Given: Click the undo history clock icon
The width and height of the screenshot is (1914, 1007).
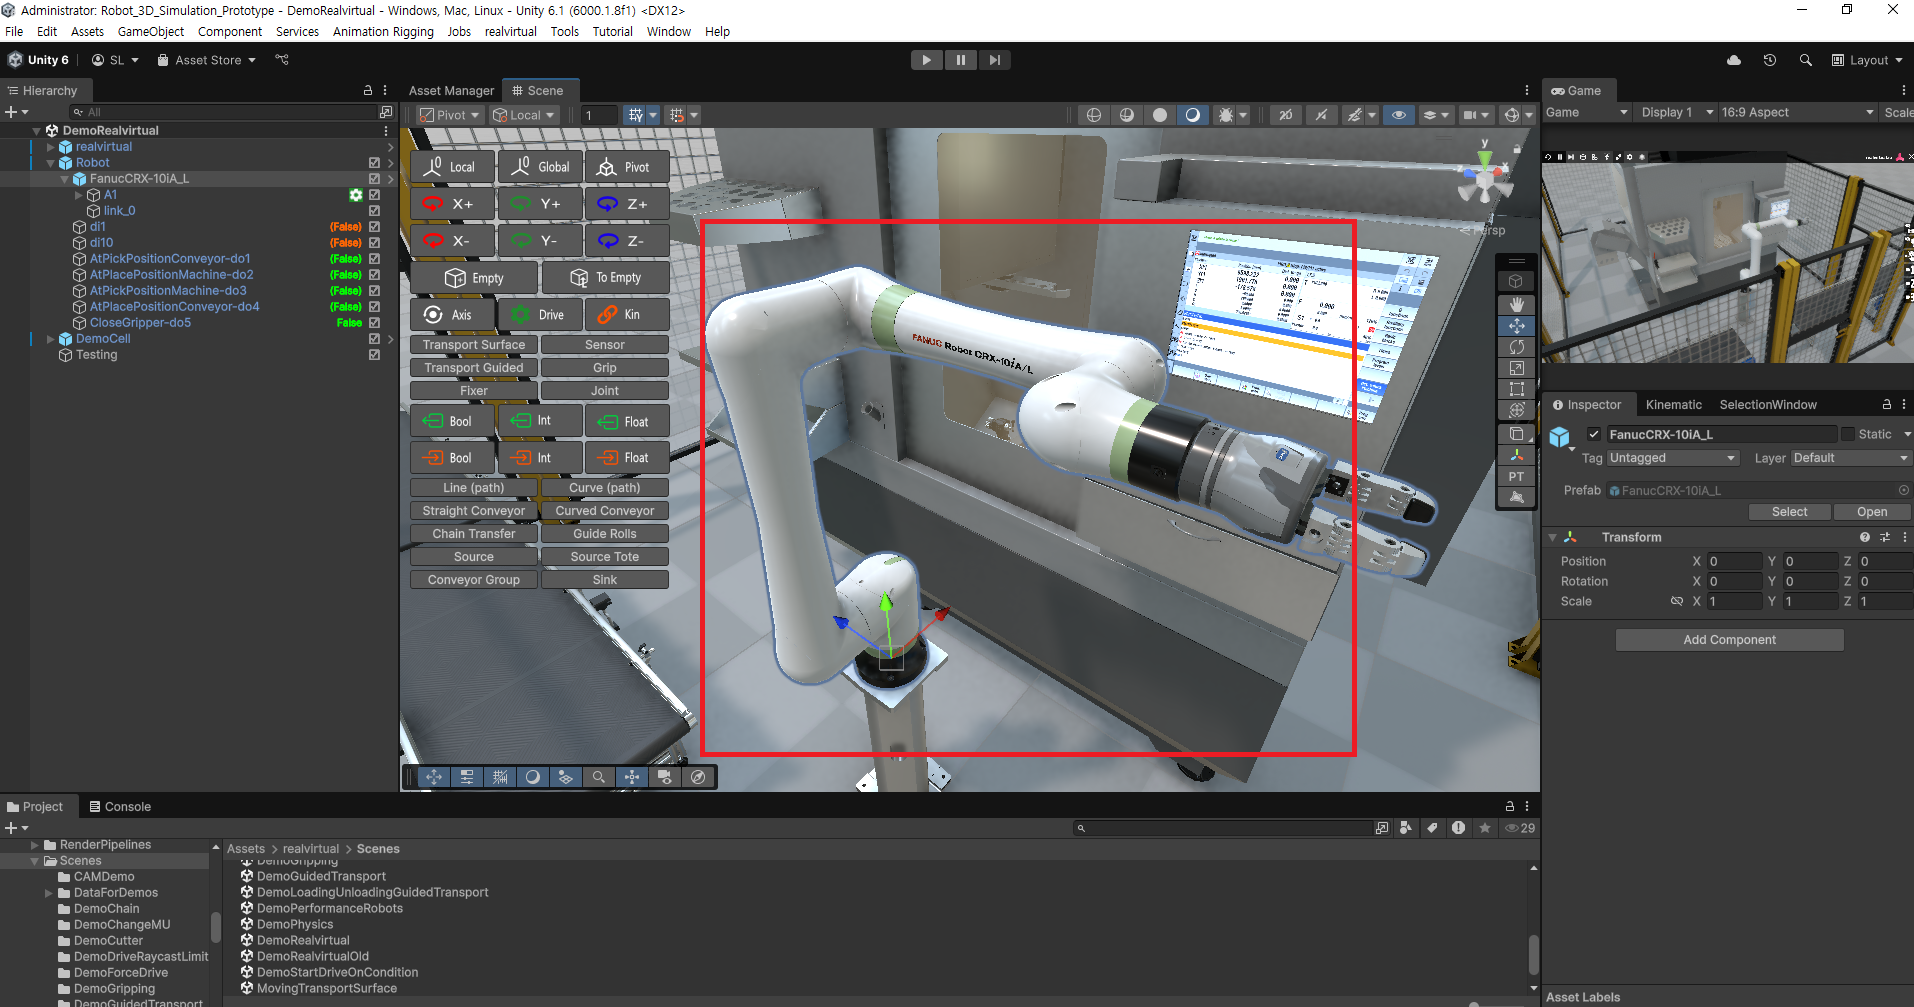Looking at the screenshot, I should tap(1769, 60).
